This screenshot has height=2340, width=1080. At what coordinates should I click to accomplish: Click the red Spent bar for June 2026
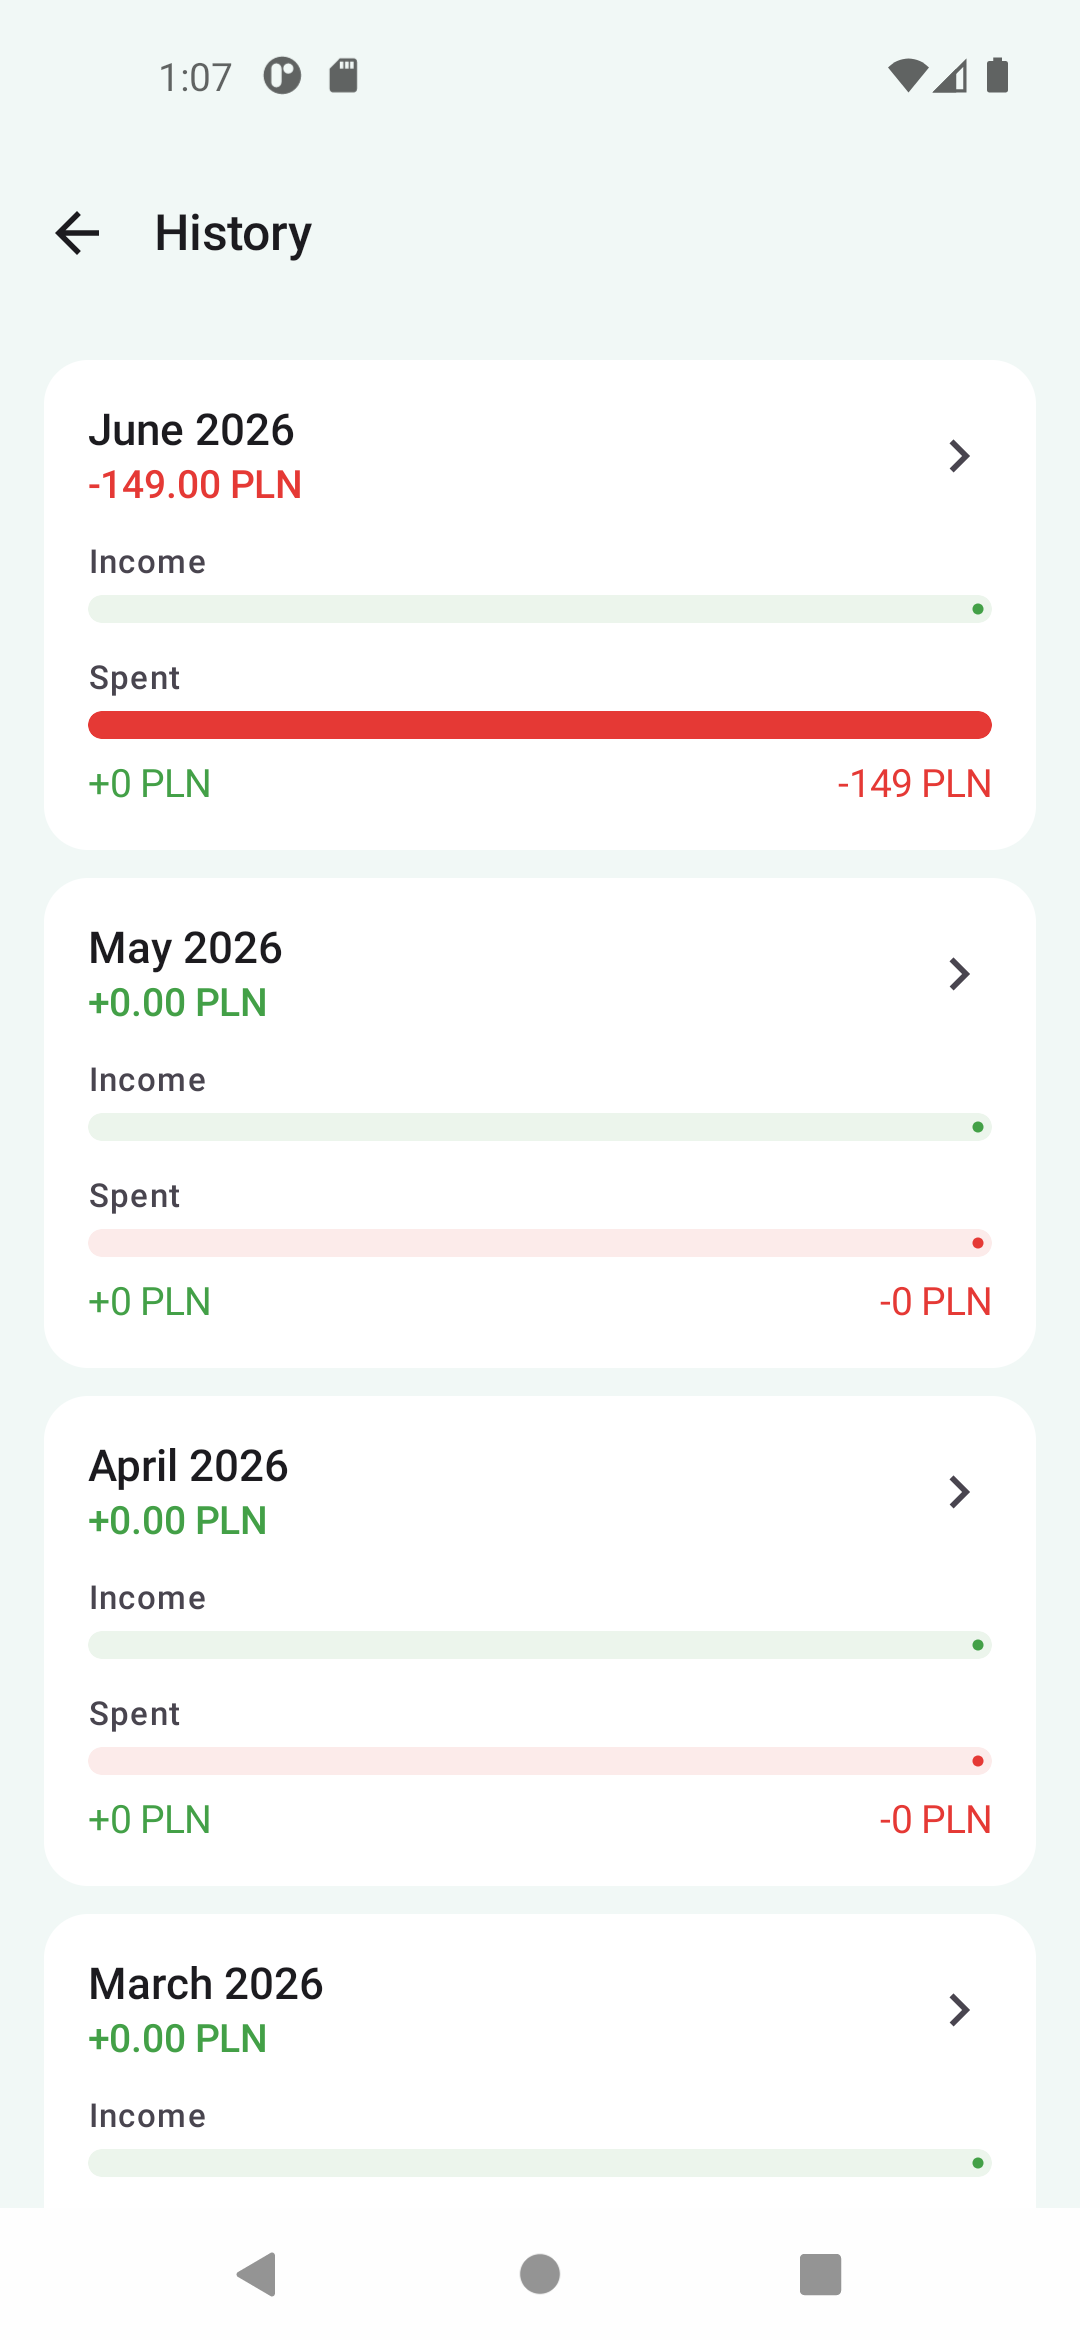click(x=540, y=725)
